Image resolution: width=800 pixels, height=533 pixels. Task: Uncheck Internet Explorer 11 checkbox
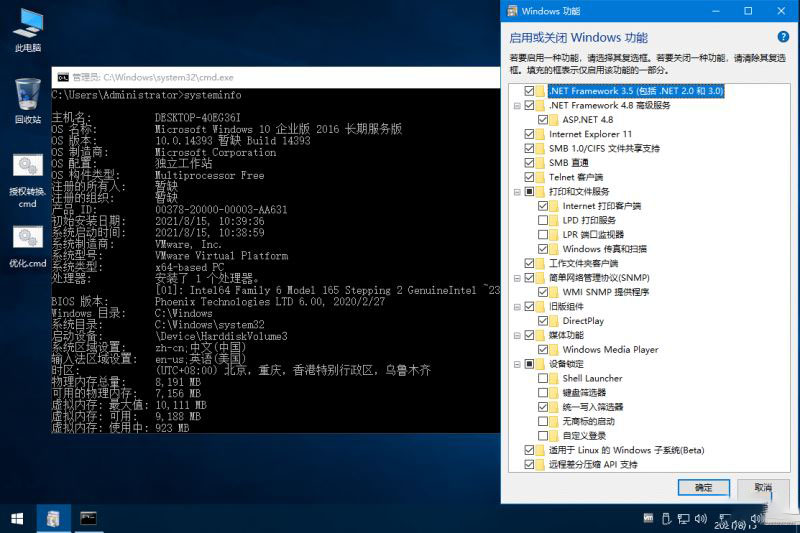pos(529,134)
